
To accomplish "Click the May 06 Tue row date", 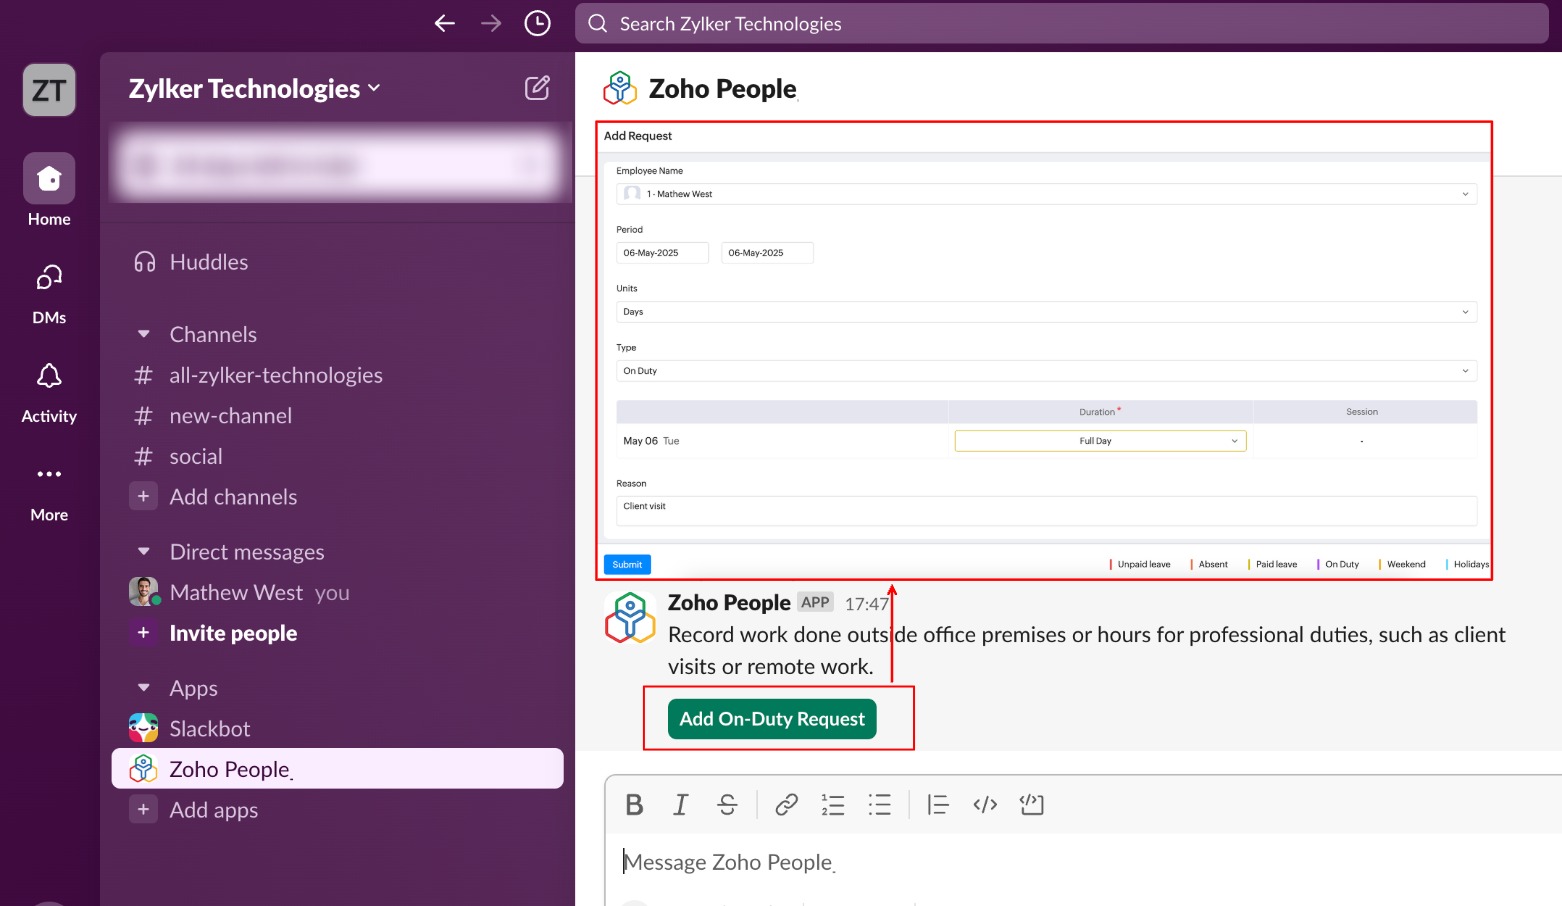I will (x=651, y=441).
